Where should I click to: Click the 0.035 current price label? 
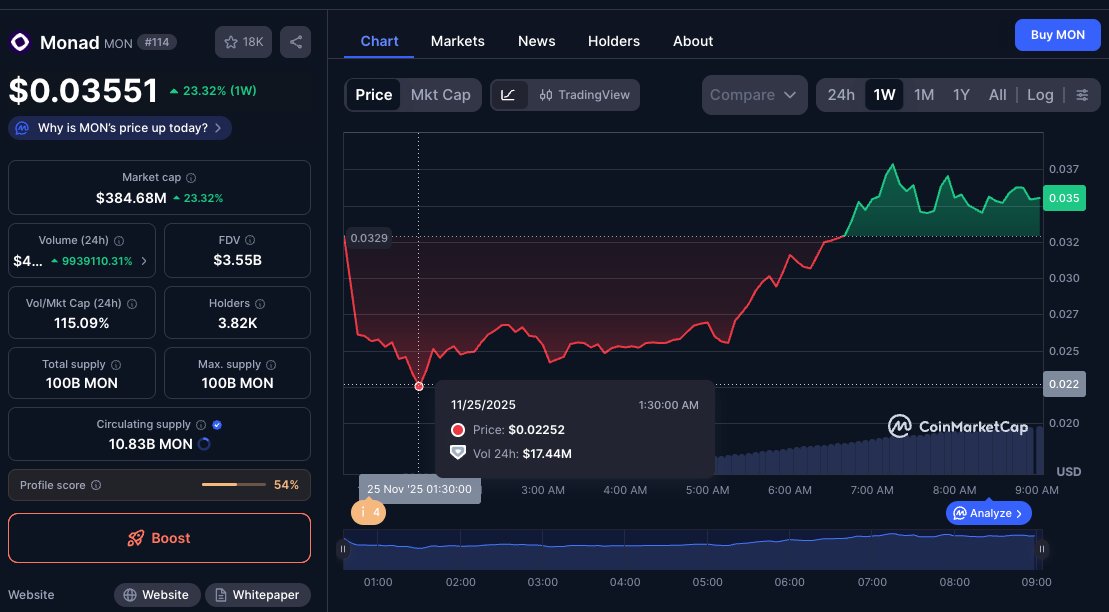click(x=1064, y=198)
